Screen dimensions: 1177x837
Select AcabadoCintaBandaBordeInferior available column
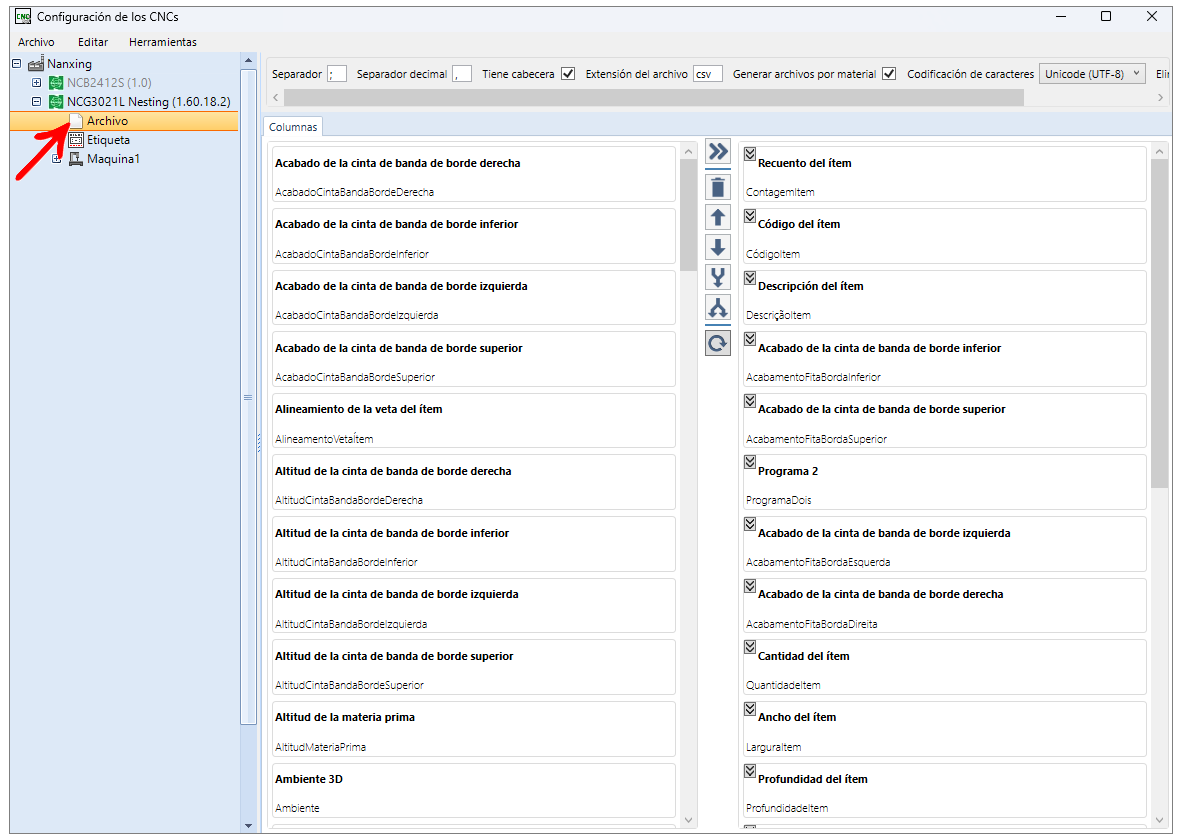pos(474,236)
